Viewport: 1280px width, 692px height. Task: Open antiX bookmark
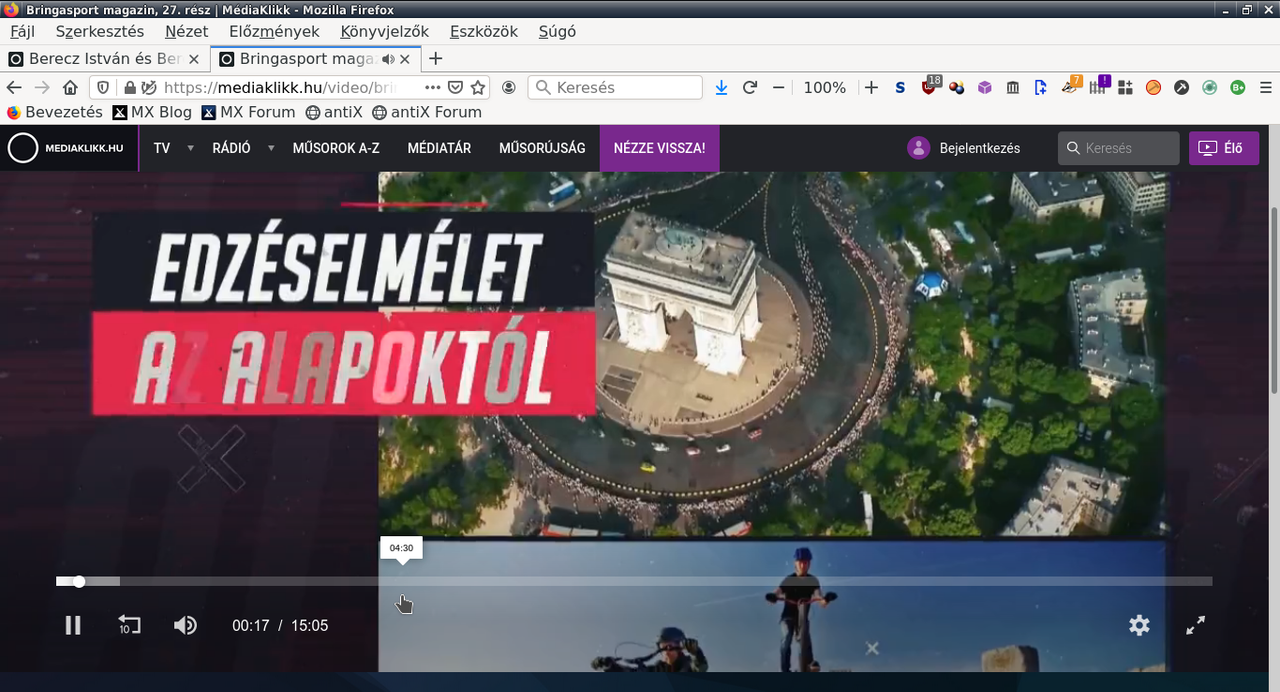[334, 112]
